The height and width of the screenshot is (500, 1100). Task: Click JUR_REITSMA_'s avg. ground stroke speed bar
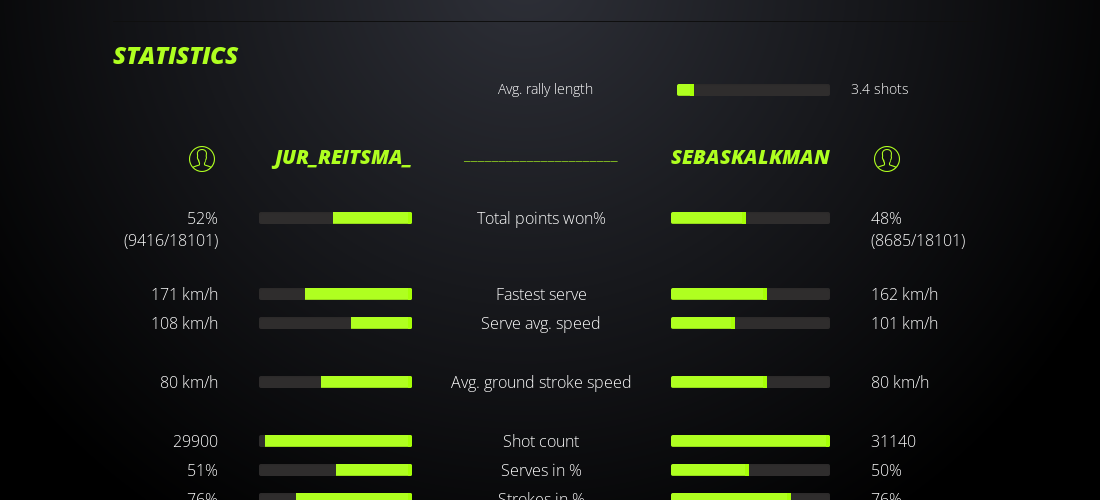tap(335, 382)
